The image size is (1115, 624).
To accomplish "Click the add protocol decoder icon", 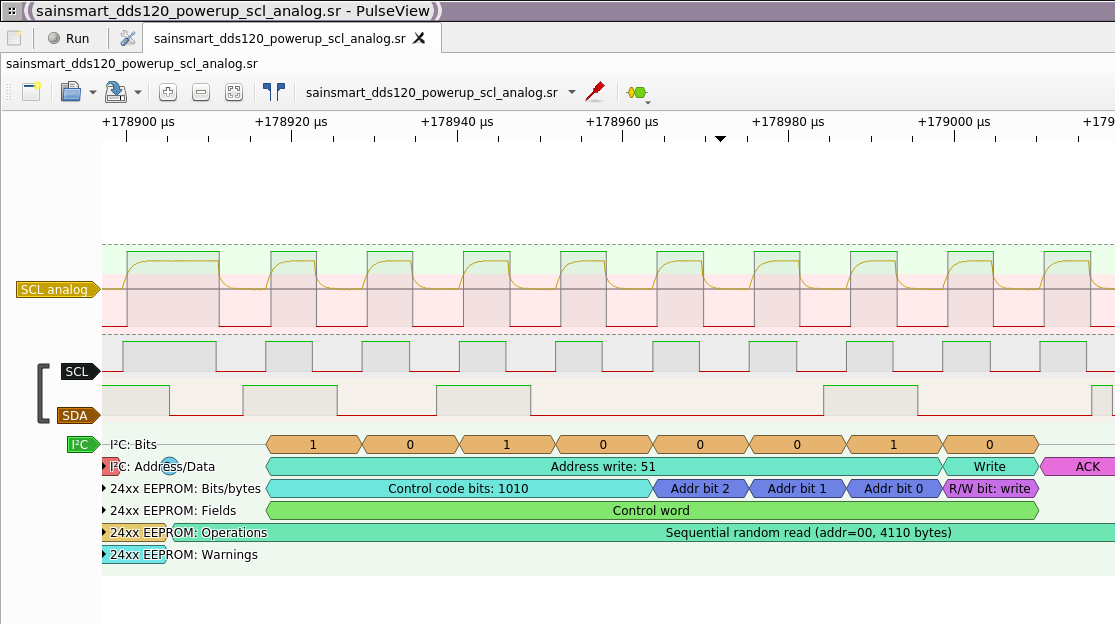I will (636, 92).
